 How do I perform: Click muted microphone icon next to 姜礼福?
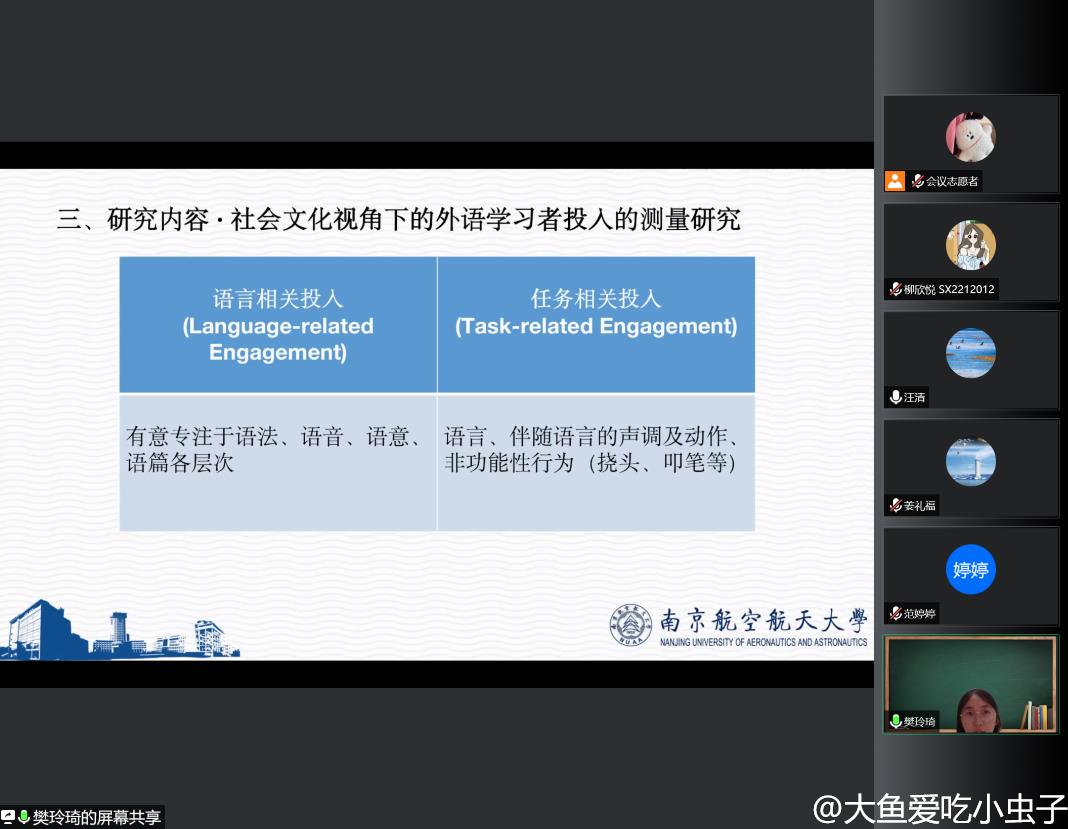895,505
